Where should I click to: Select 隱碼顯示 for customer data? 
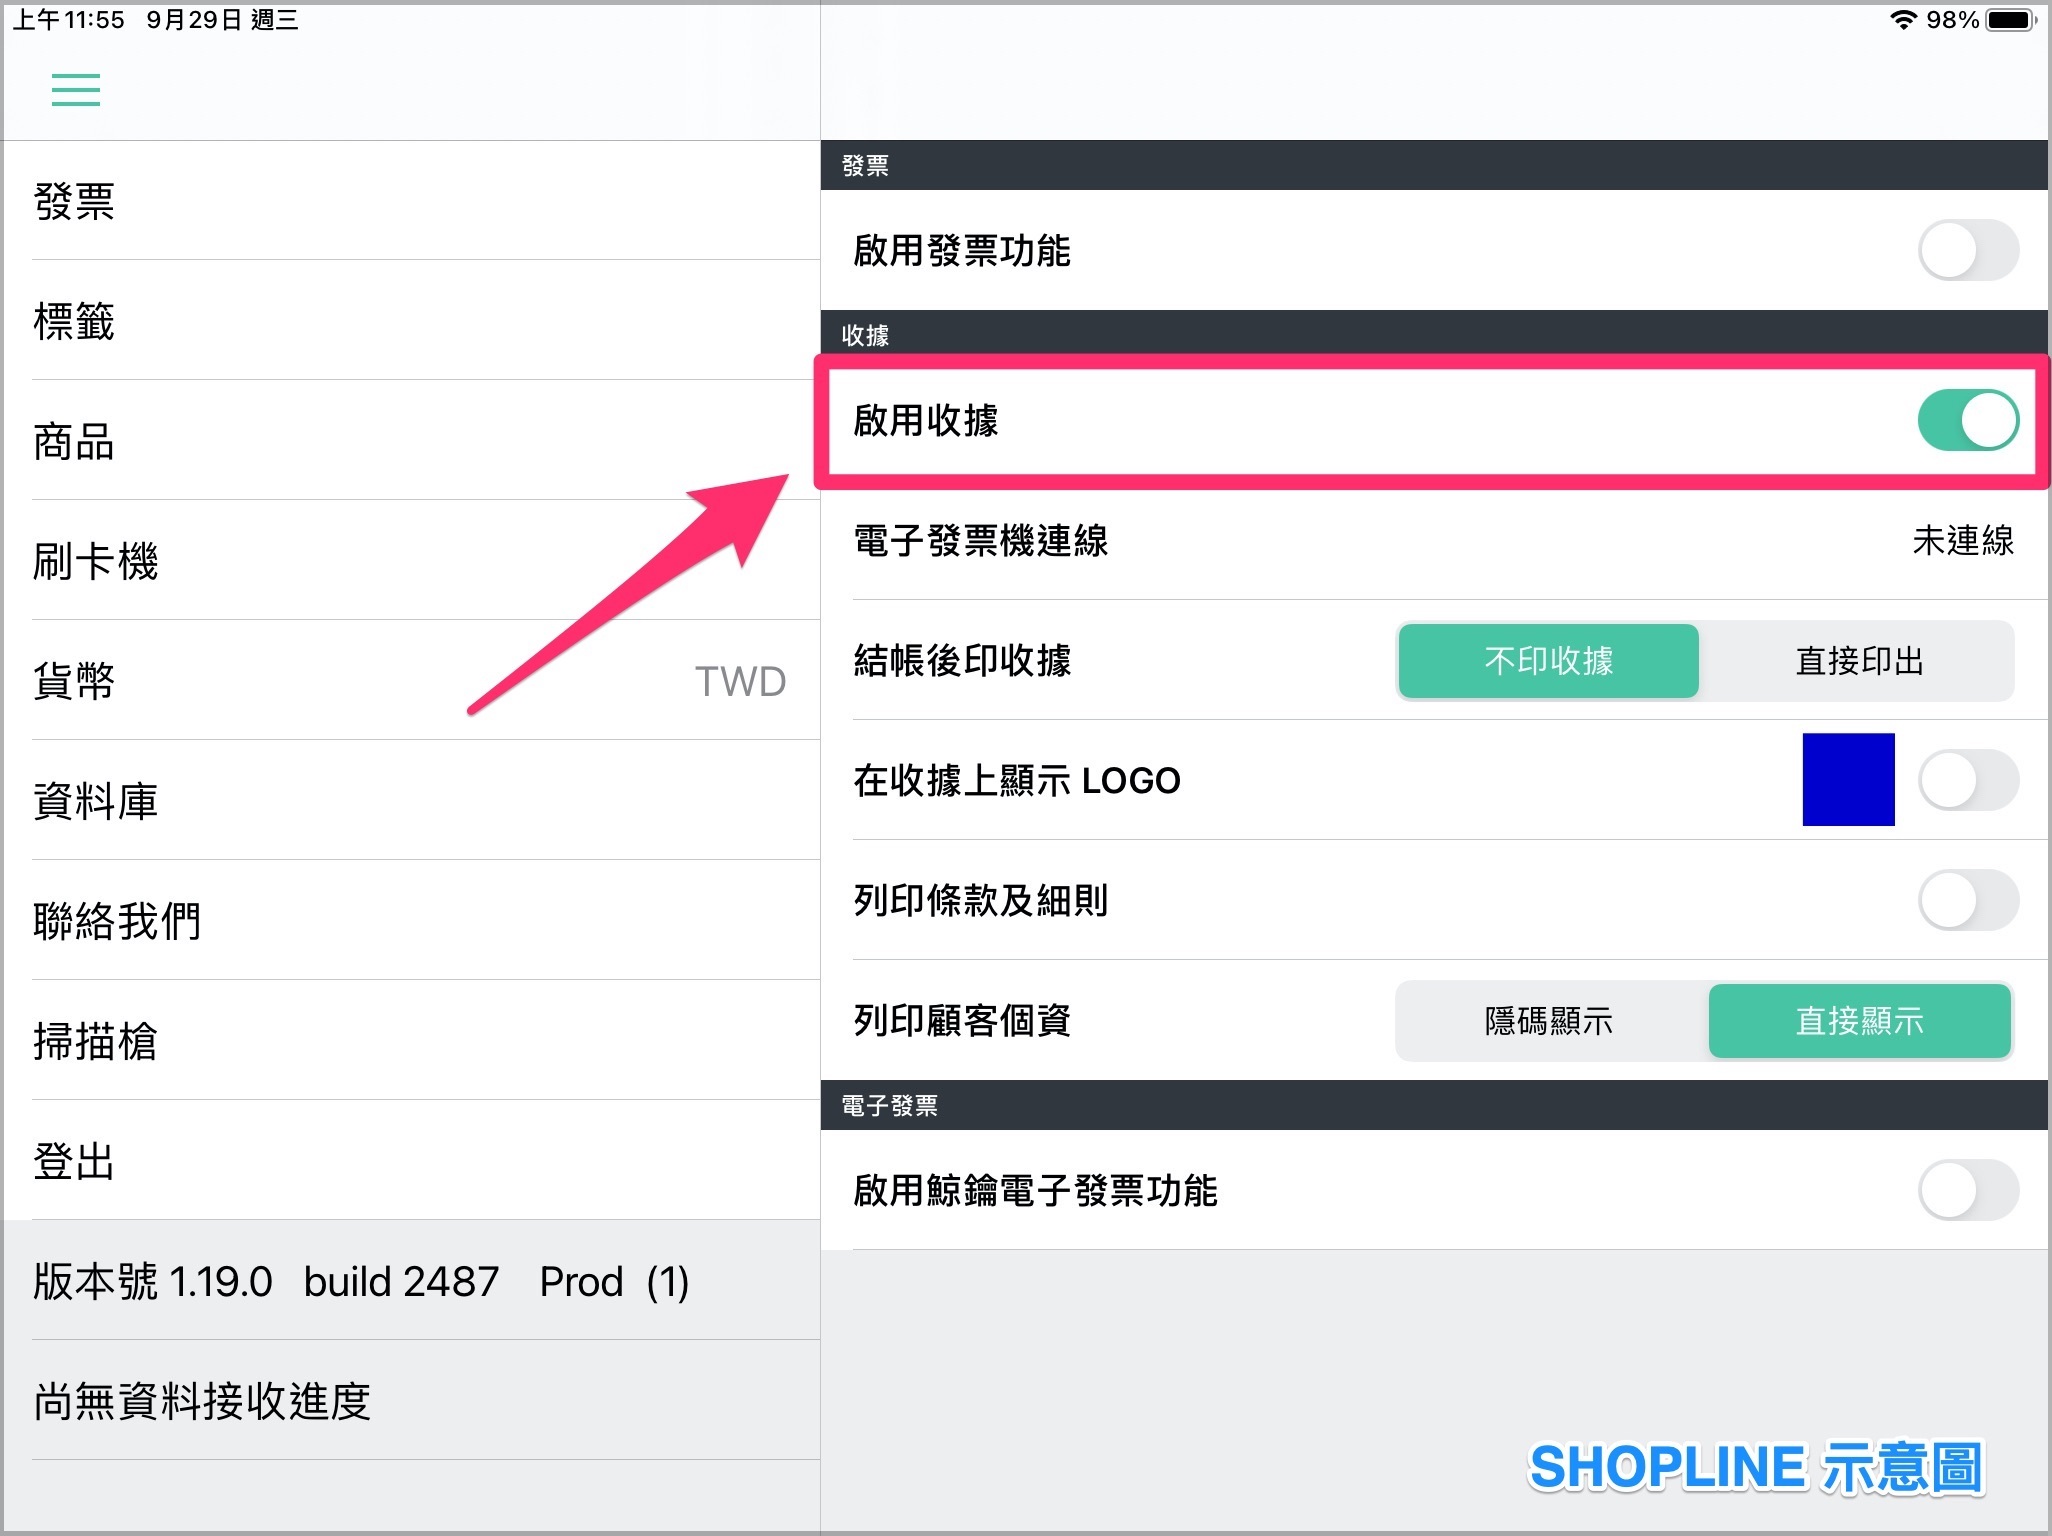(x=1548, y=1021)
